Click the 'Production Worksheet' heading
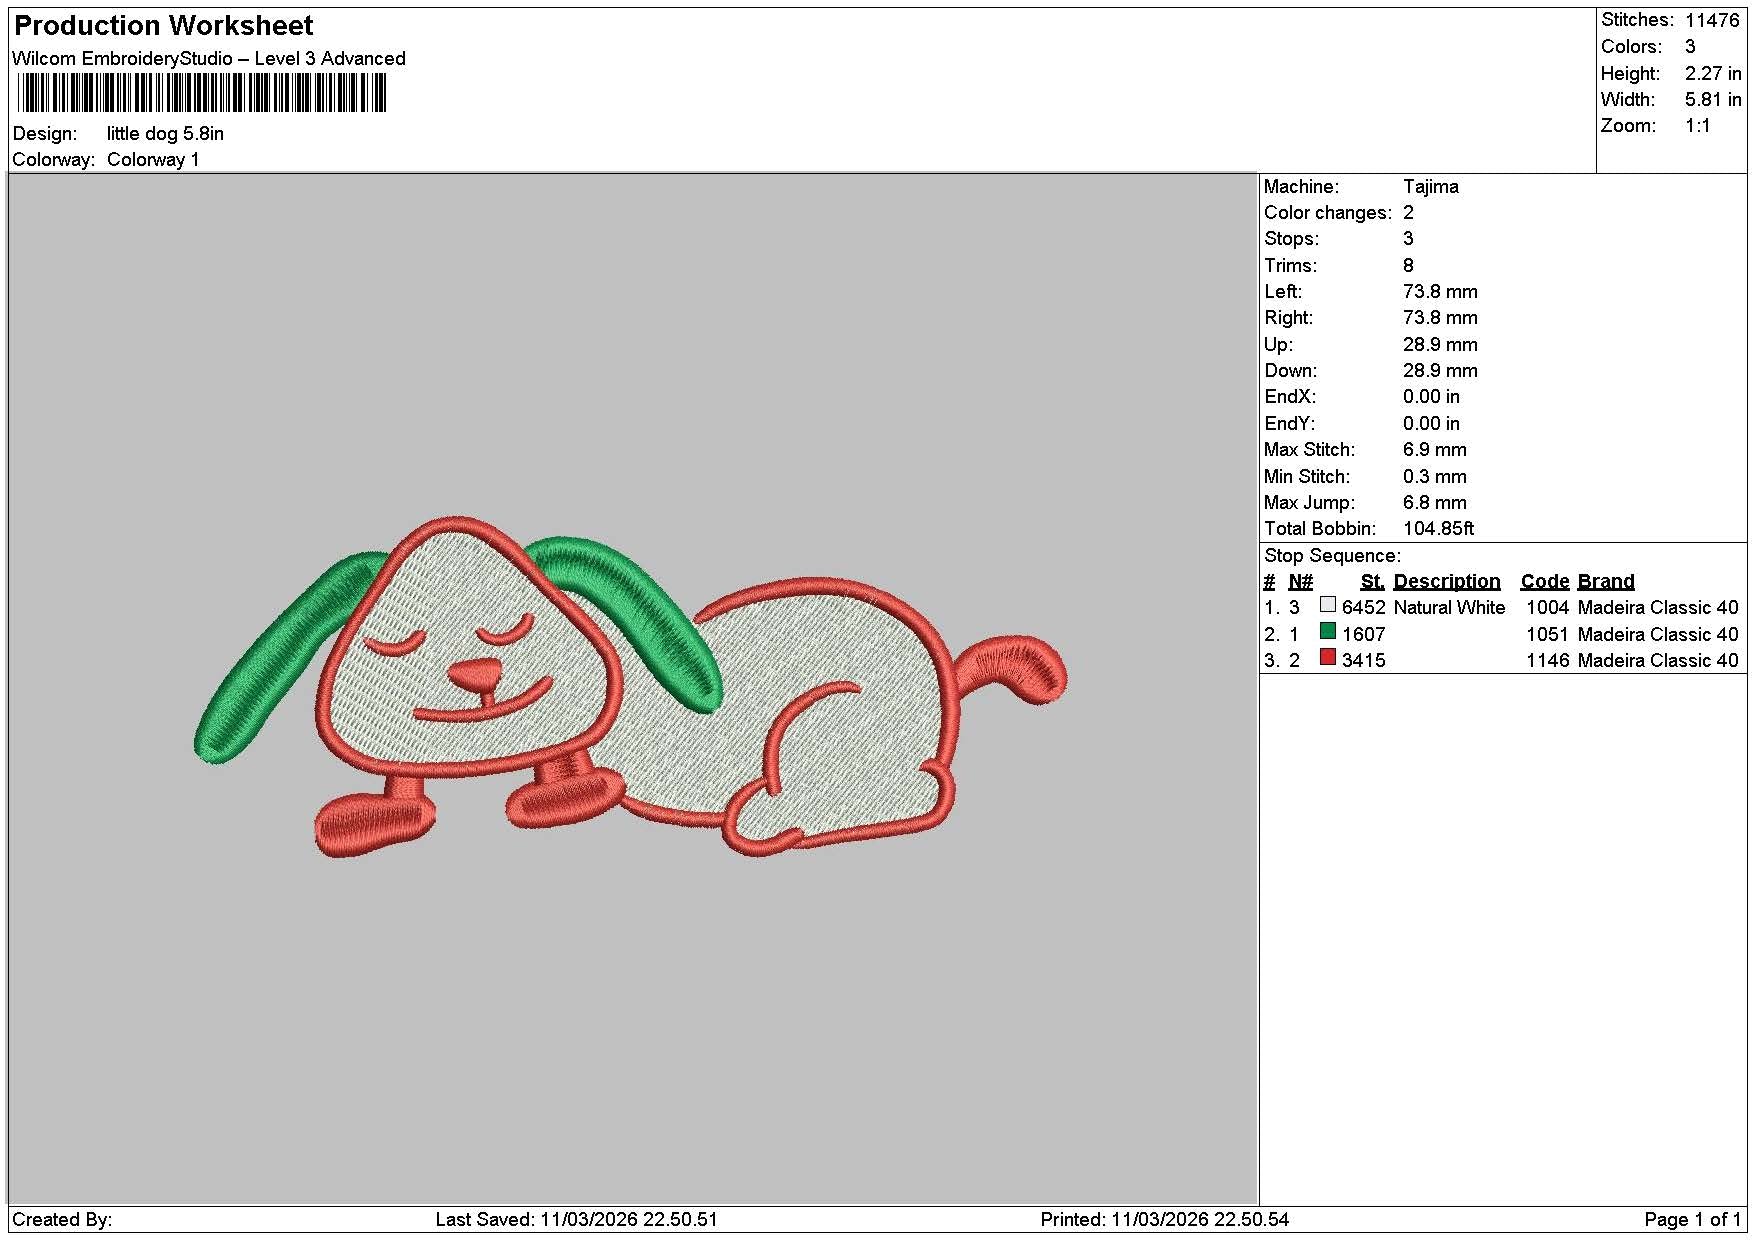This screenshot has height=1240, width=1755. tap(164, 26)
